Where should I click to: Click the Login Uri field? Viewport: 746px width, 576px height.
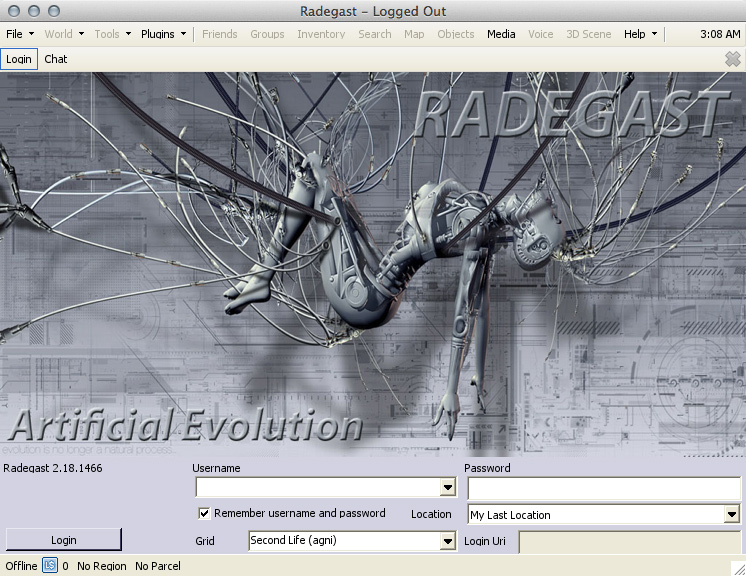click(x=630, y=542)
